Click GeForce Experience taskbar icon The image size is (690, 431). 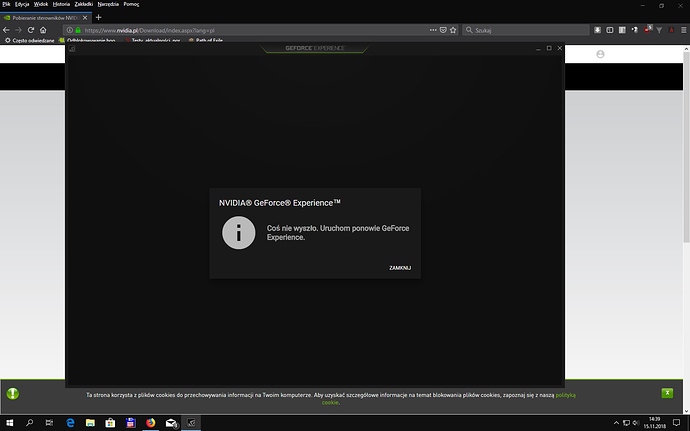coord(191,423)
